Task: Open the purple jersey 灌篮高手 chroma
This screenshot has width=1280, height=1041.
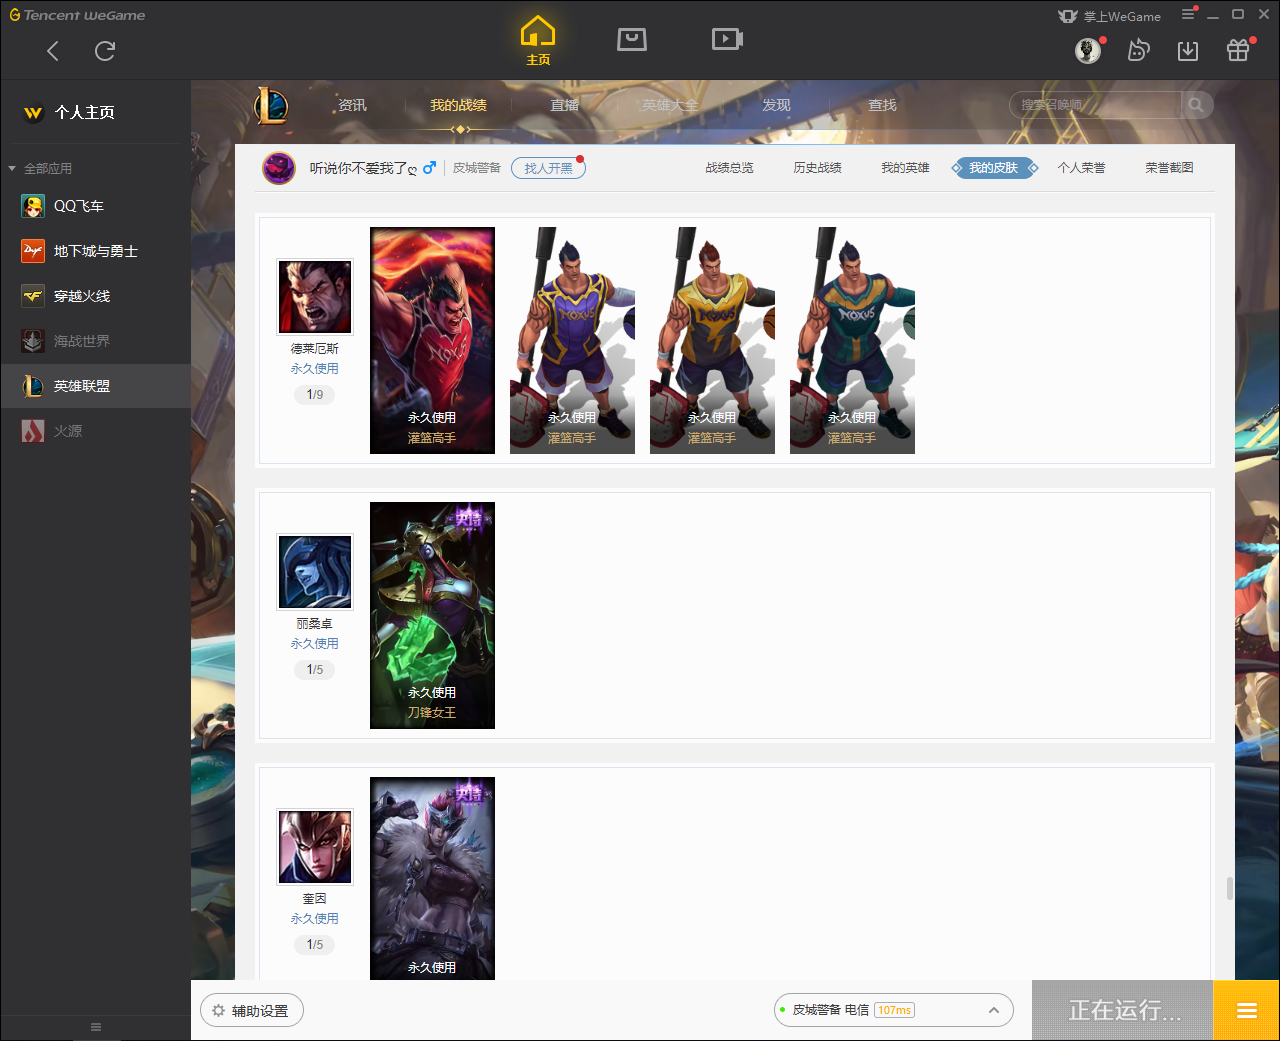Action: click(x=572, y=340)
